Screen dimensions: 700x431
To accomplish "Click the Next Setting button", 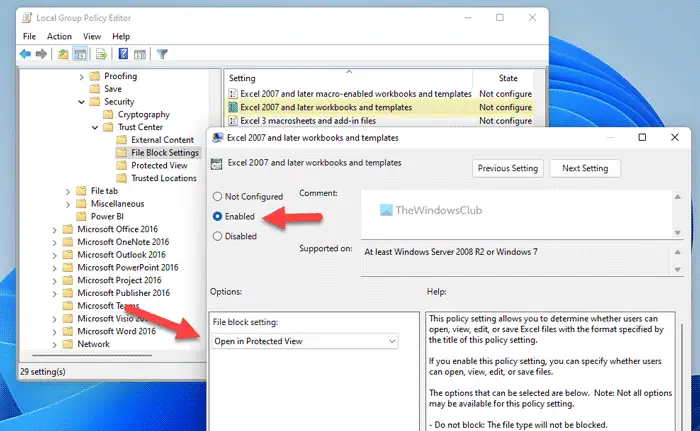I will [585, 168].
